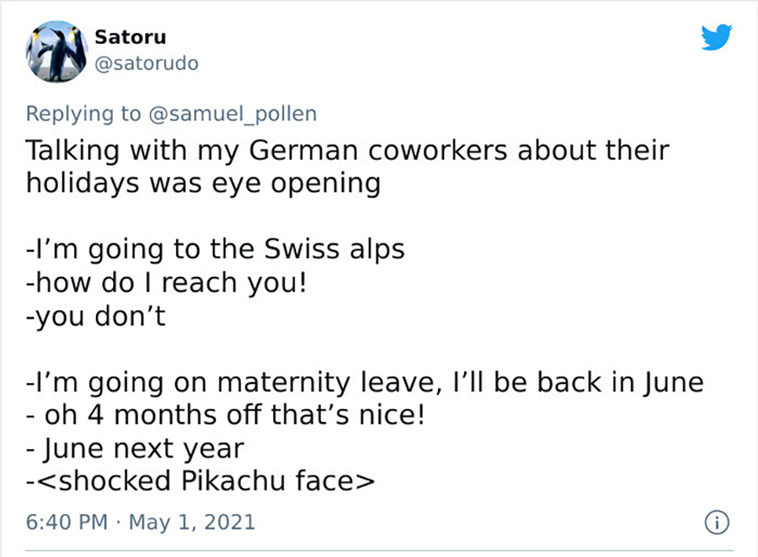Click the Swiss alps line
The height and width of the screenshot is (557, 758).
[x=215, y=250]
